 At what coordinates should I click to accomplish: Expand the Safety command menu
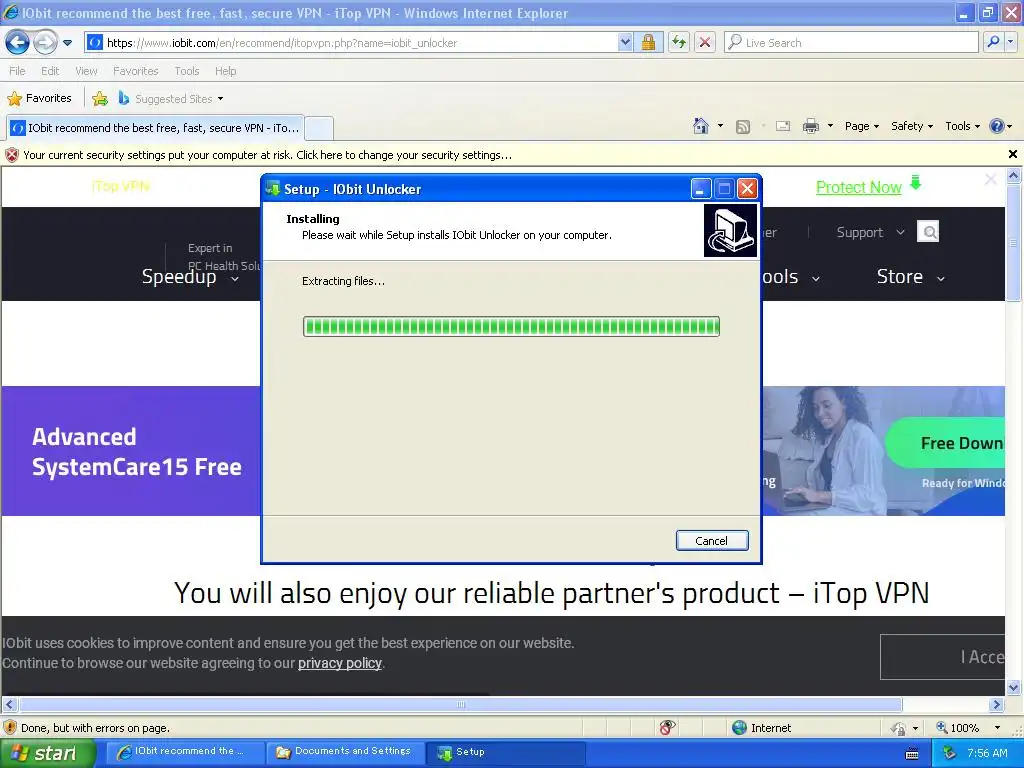pos(912,126)
